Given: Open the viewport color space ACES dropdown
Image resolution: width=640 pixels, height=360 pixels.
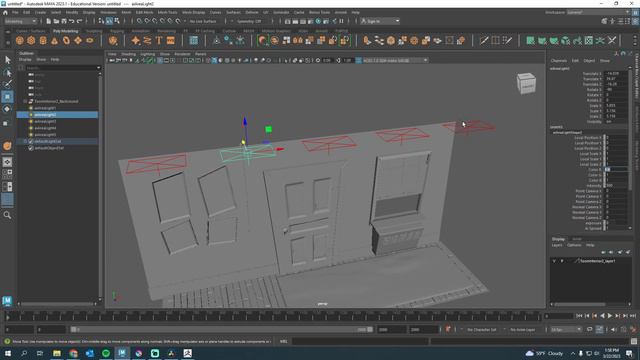Looking at the screenshot, I should point(395,60).
